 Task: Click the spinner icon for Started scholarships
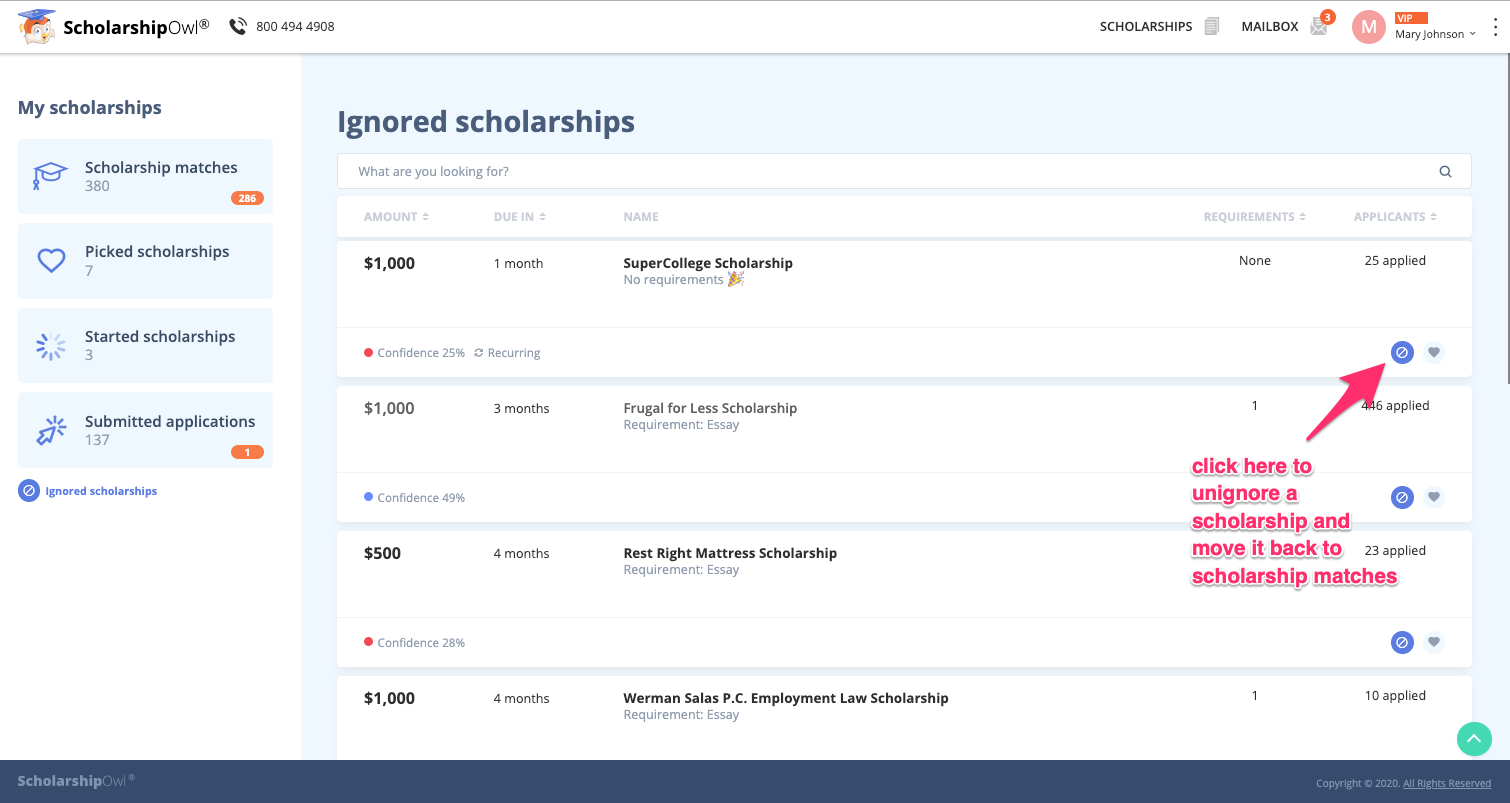[x=51, y=346]
